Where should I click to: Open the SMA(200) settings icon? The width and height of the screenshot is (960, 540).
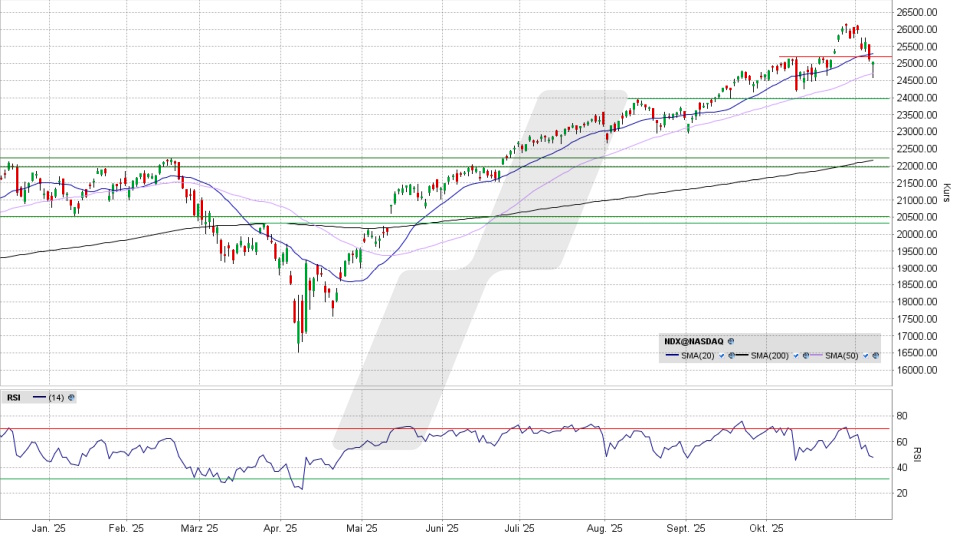[x=806, y=356]
